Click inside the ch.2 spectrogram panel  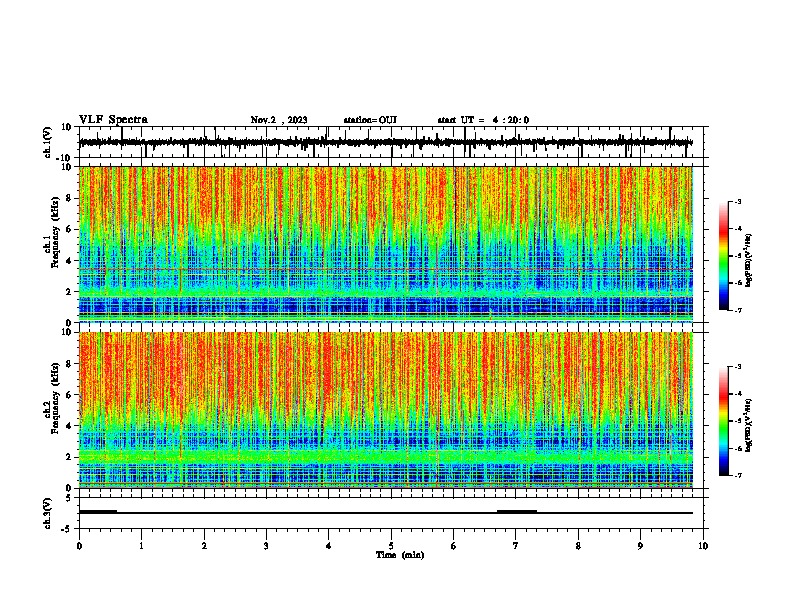(391, 410)
